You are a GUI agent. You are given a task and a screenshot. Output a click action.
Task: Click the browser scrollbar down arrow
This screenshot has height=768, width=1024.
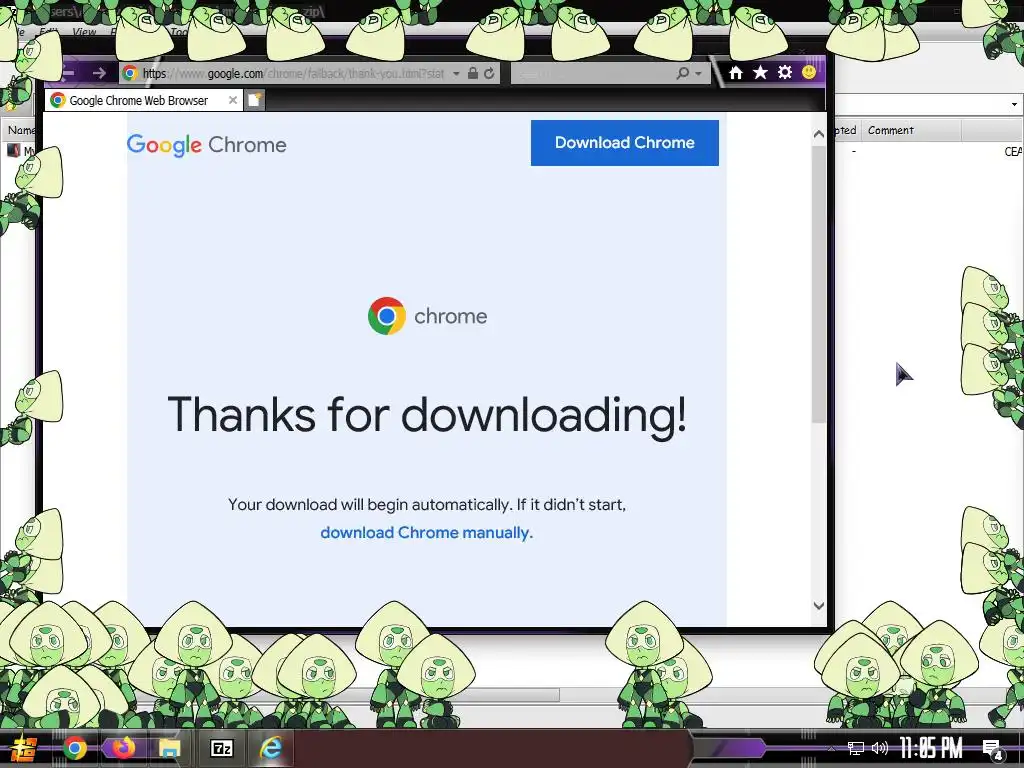819,605
